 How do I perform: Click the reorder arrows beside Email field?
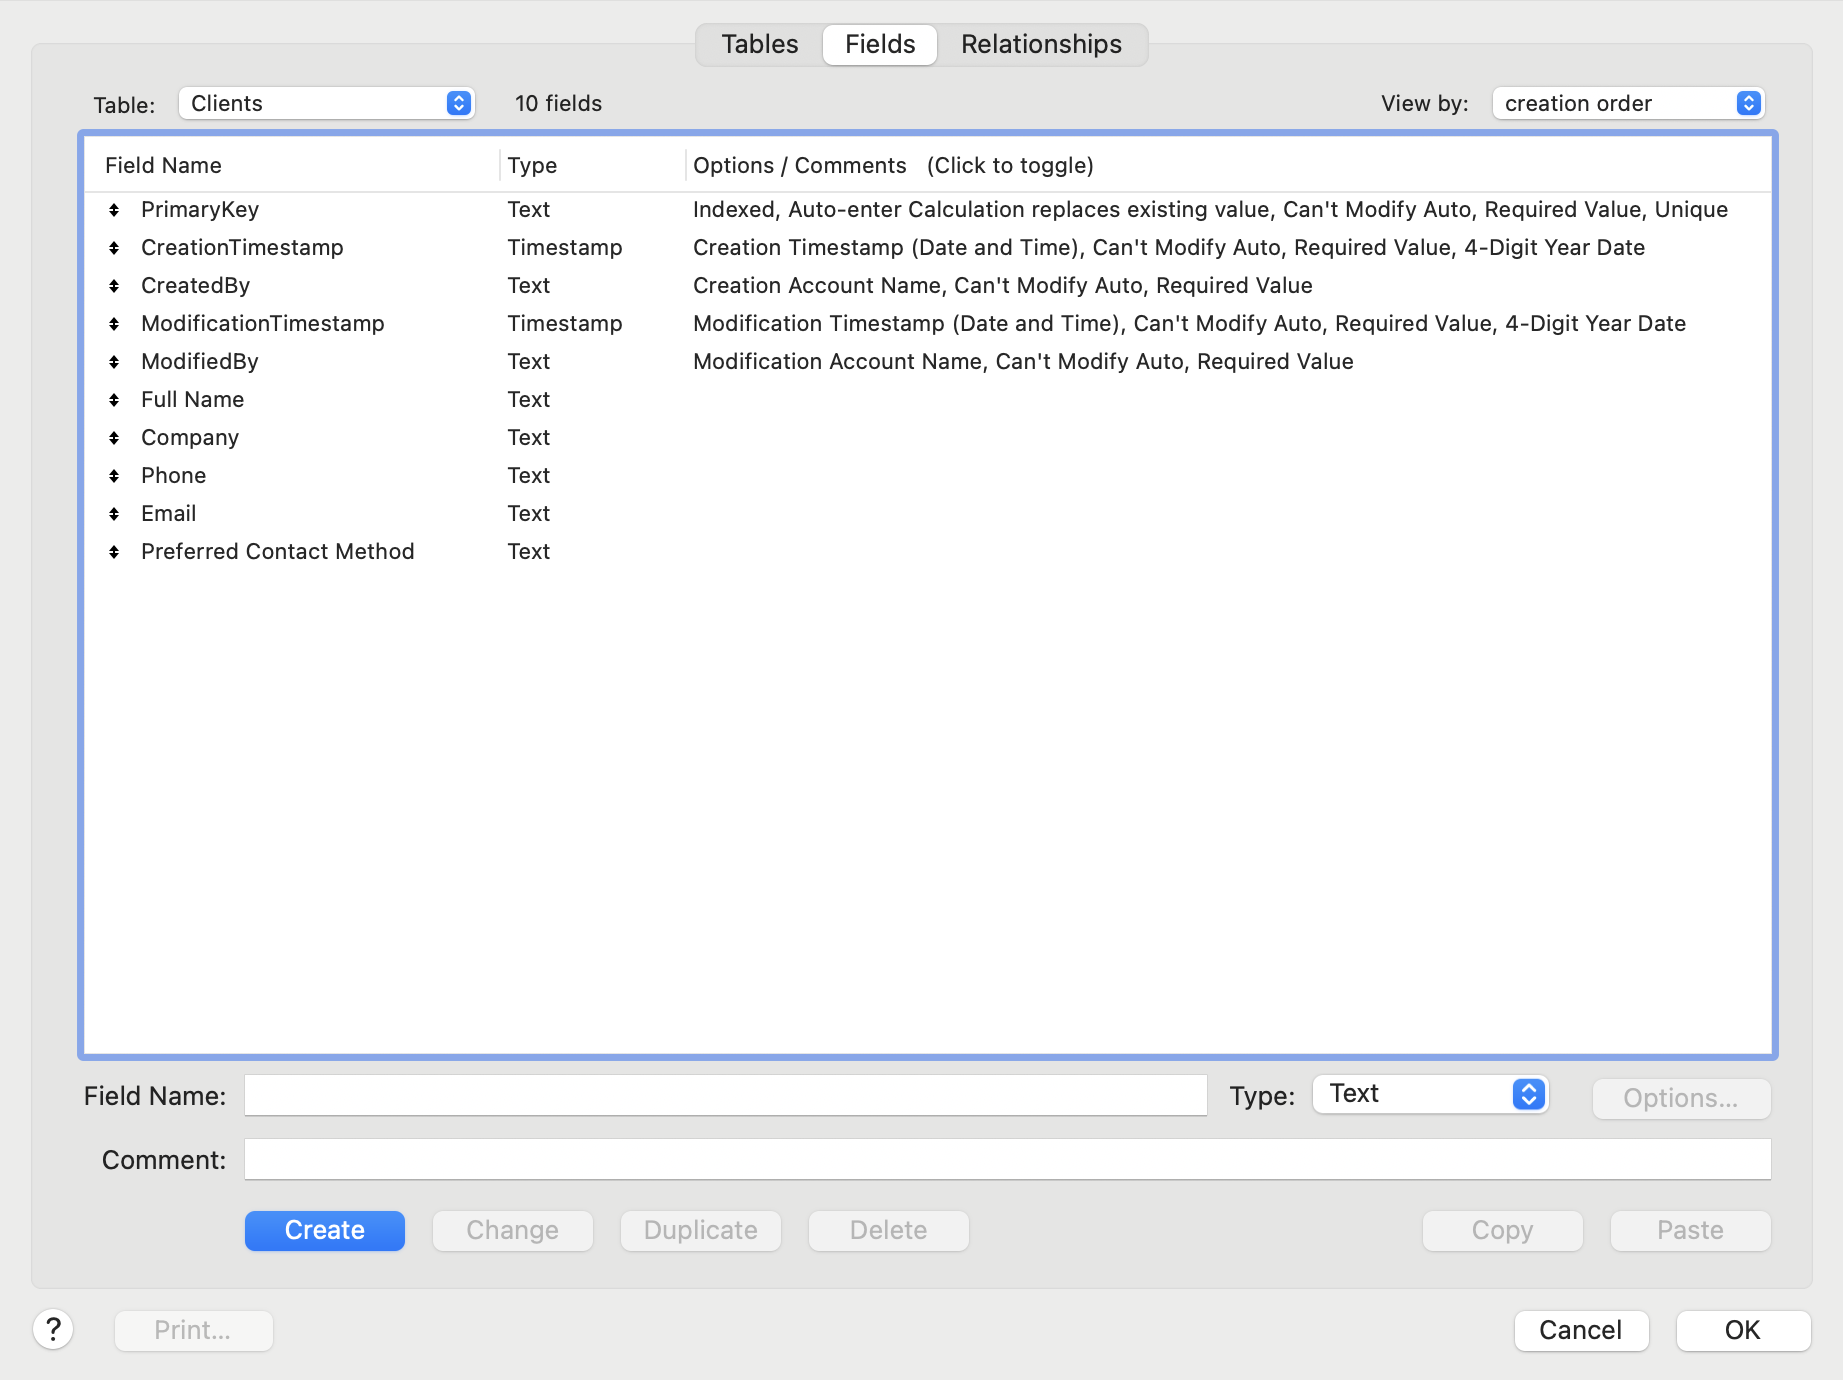pyautogui.click(x=113, y=514)
